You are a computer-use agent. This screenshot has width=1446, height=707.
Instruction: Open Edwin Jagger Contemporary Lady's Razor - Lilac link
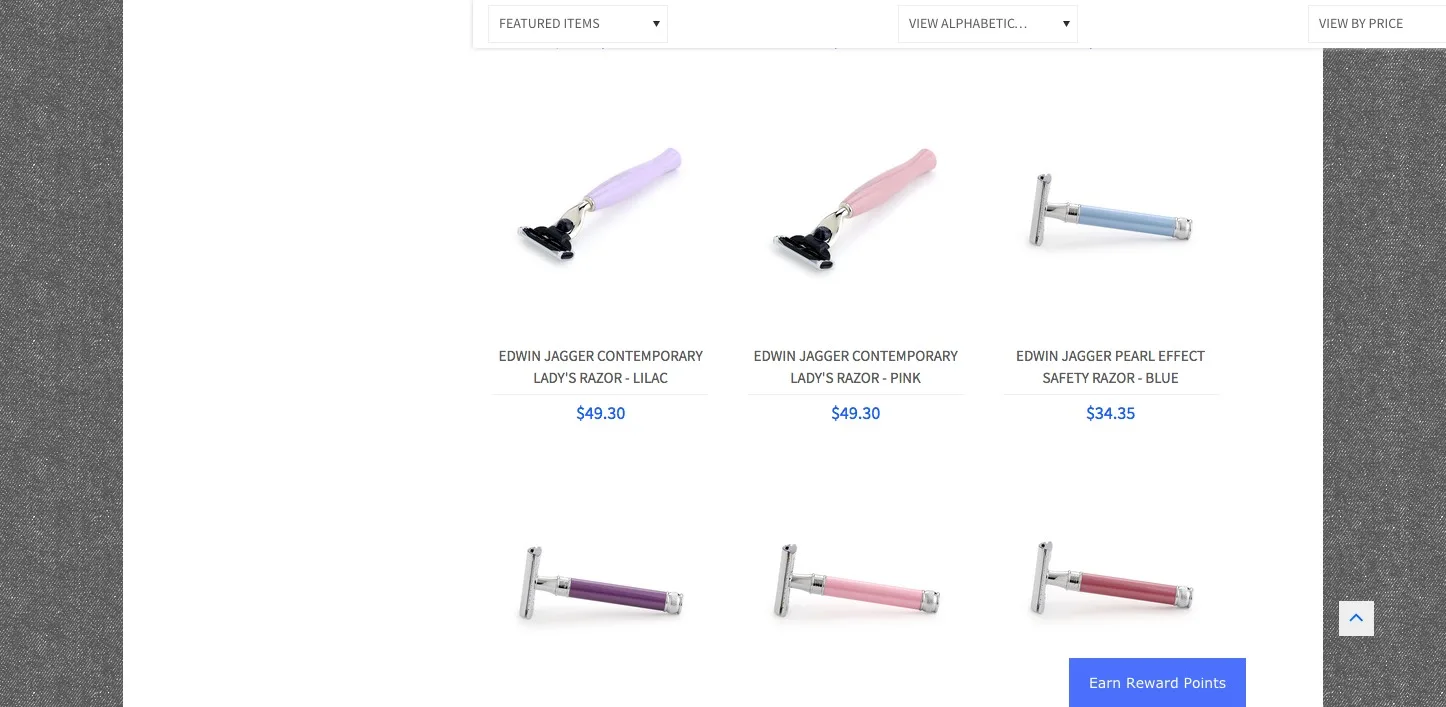click(x=600, y=367)
